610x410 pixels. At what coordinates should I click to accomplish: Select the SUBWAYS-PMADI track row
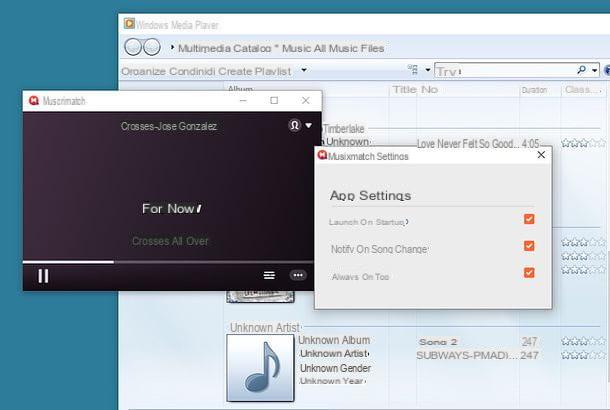coord(467,356)
